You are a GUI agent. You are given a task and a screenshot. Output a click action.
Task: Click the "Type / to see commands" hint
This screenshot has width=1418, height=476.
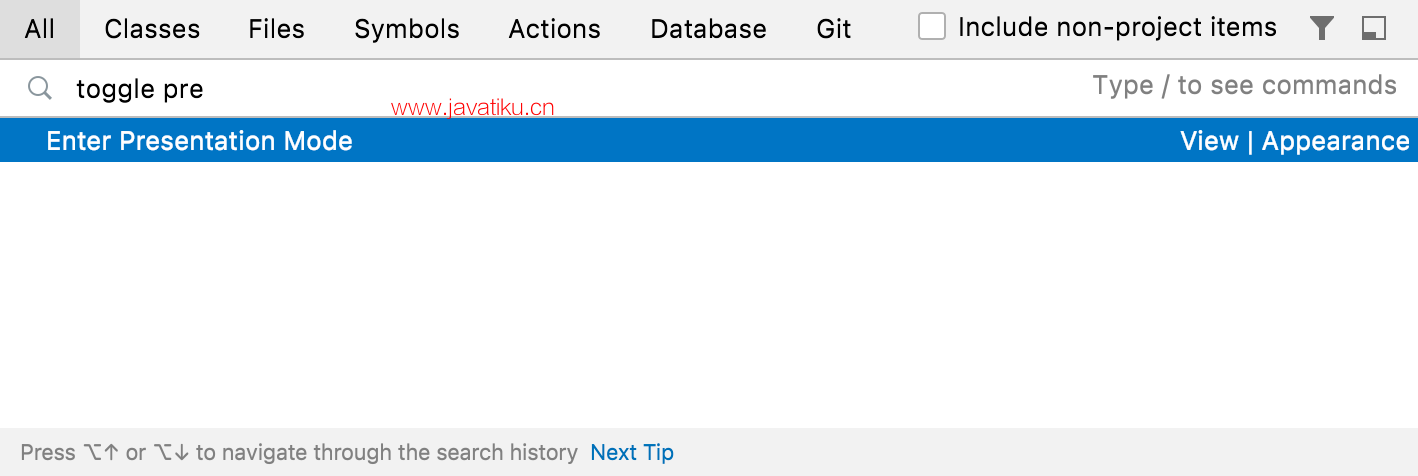click(1245, 85)
